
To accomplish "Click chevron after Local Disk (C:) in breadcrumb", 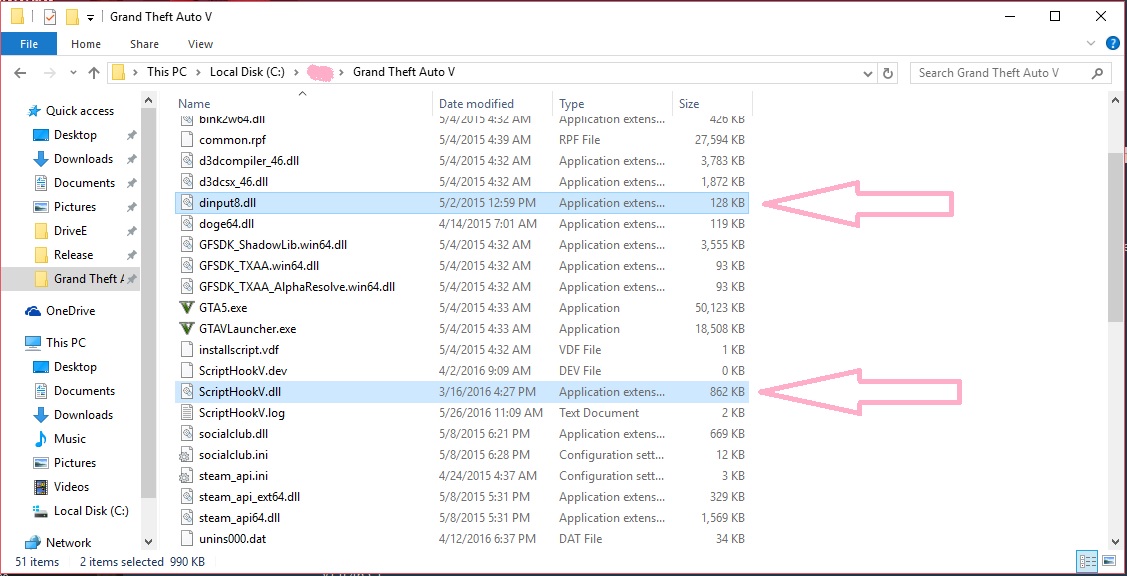I will pos(295,72).
